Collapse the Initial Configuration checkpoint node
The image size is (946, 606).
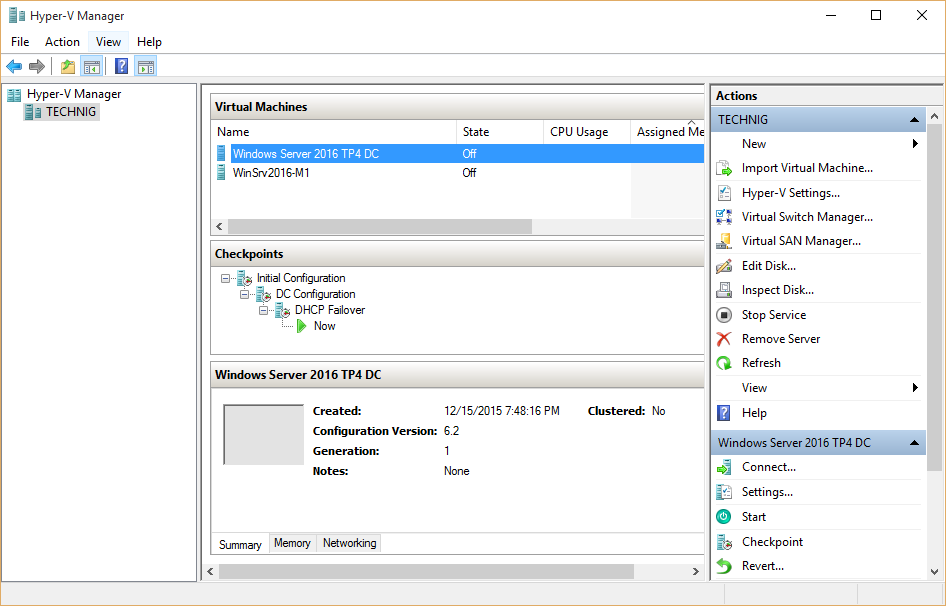(x=225, y=278)
